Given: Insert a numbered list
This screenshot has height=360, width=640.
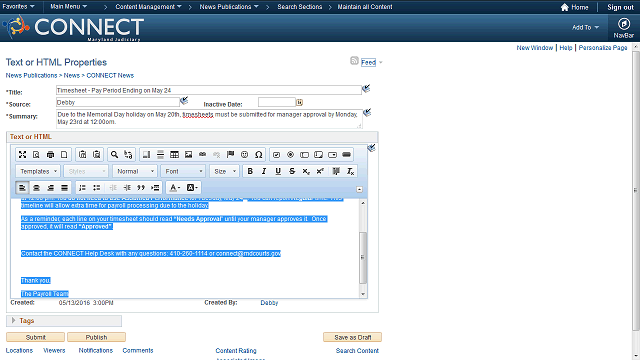Looking at the screenshot, I should (x=82, y=188).
